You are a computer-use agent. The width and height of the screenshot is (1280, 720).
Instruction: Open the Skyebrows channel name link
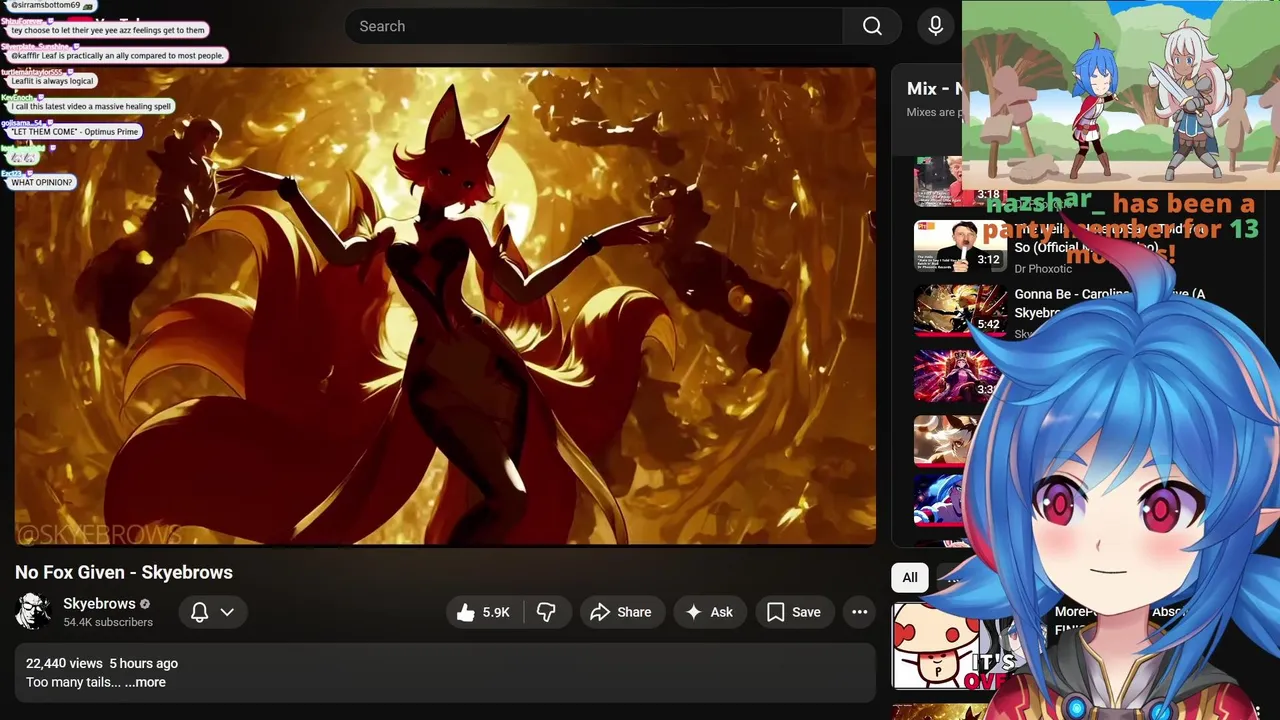click(99, 604)
